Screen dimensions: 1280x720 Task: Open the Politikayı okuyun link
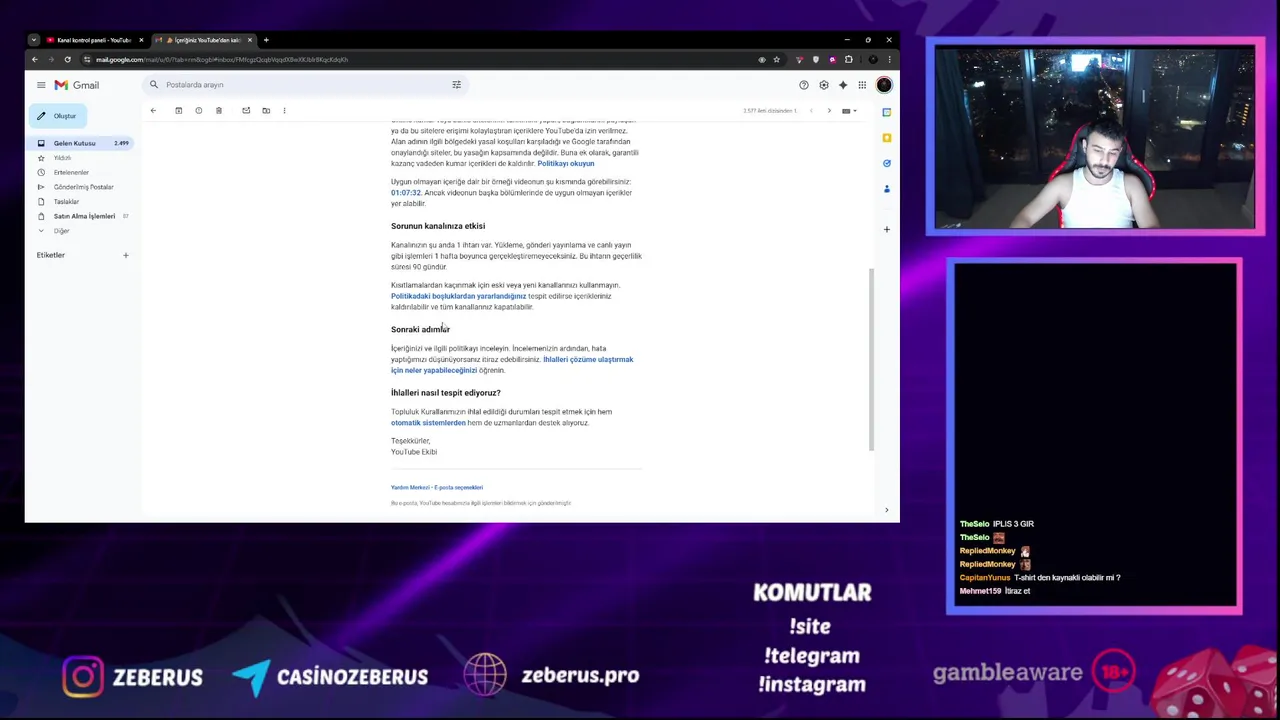(566, 163)
